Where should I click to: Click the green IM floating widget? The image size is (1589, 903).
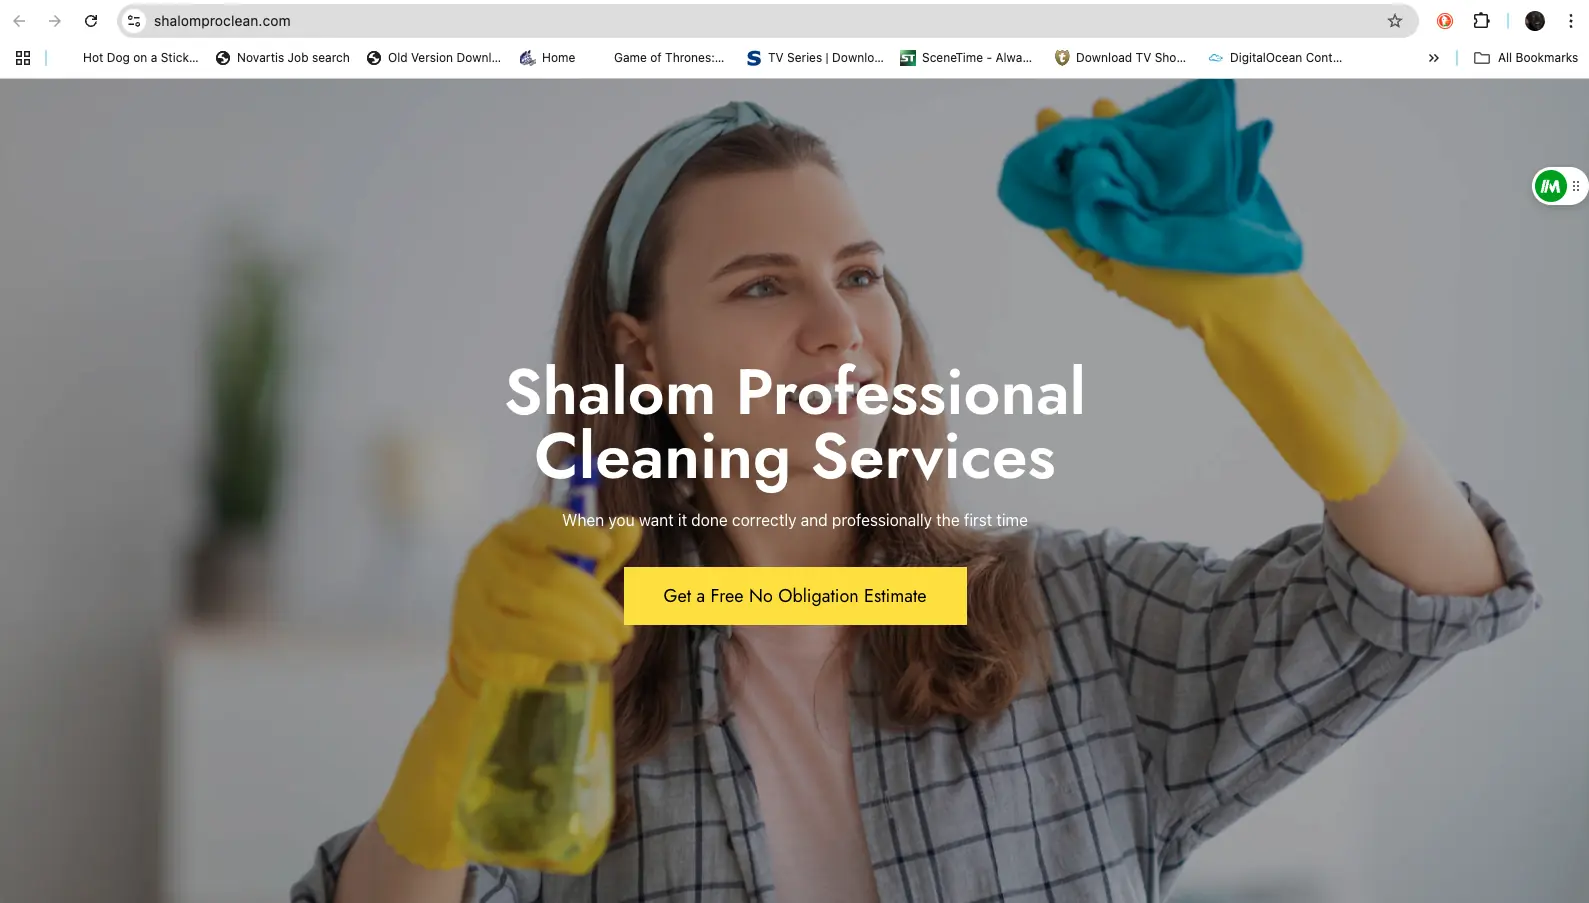(x=1551, y=186)
